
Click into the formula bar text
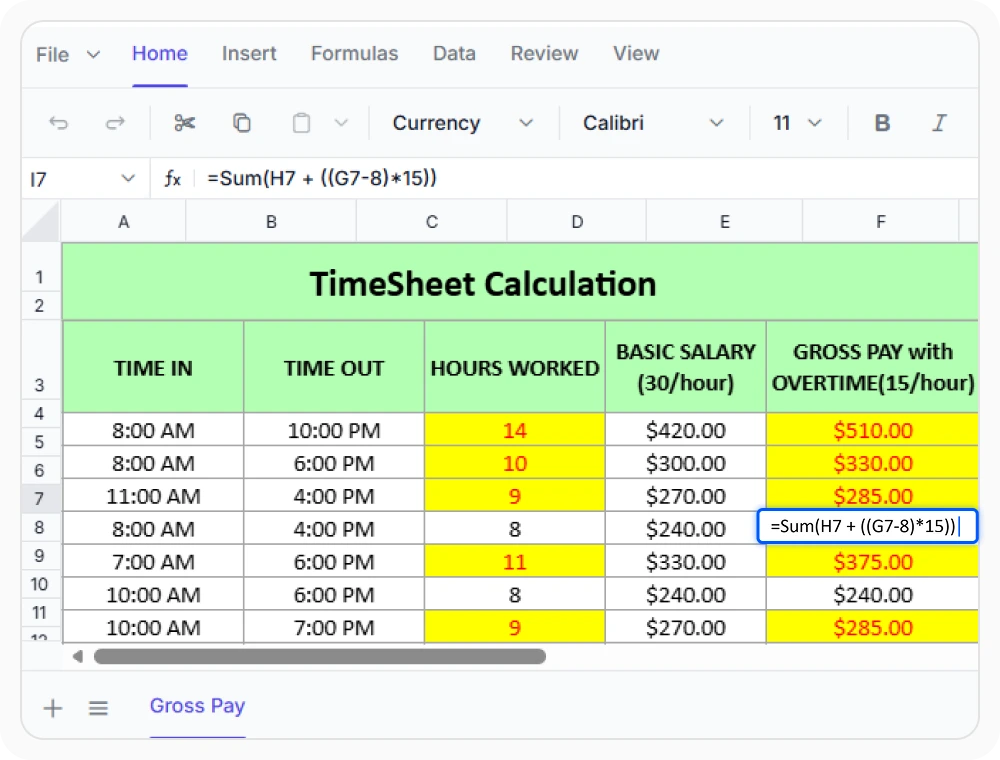(x=322, y=178)
